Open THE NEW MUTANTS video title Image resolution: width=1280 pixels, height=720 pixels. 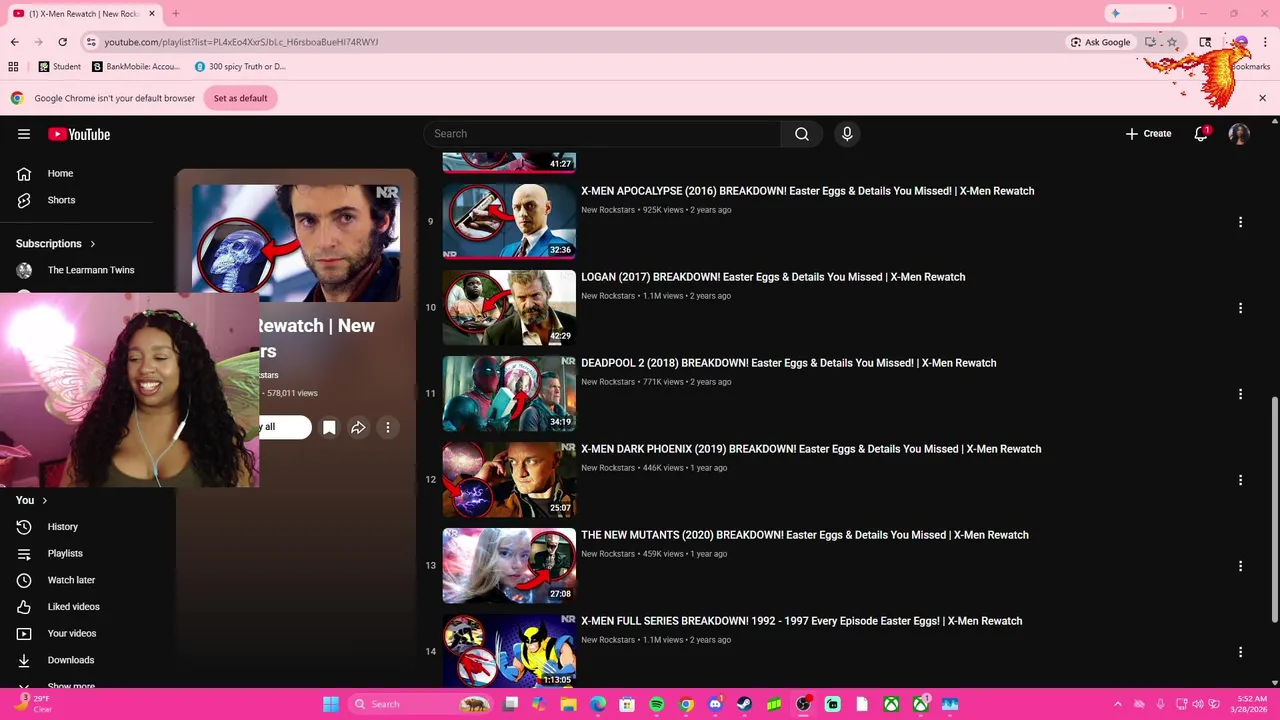(x=805, y=535)
